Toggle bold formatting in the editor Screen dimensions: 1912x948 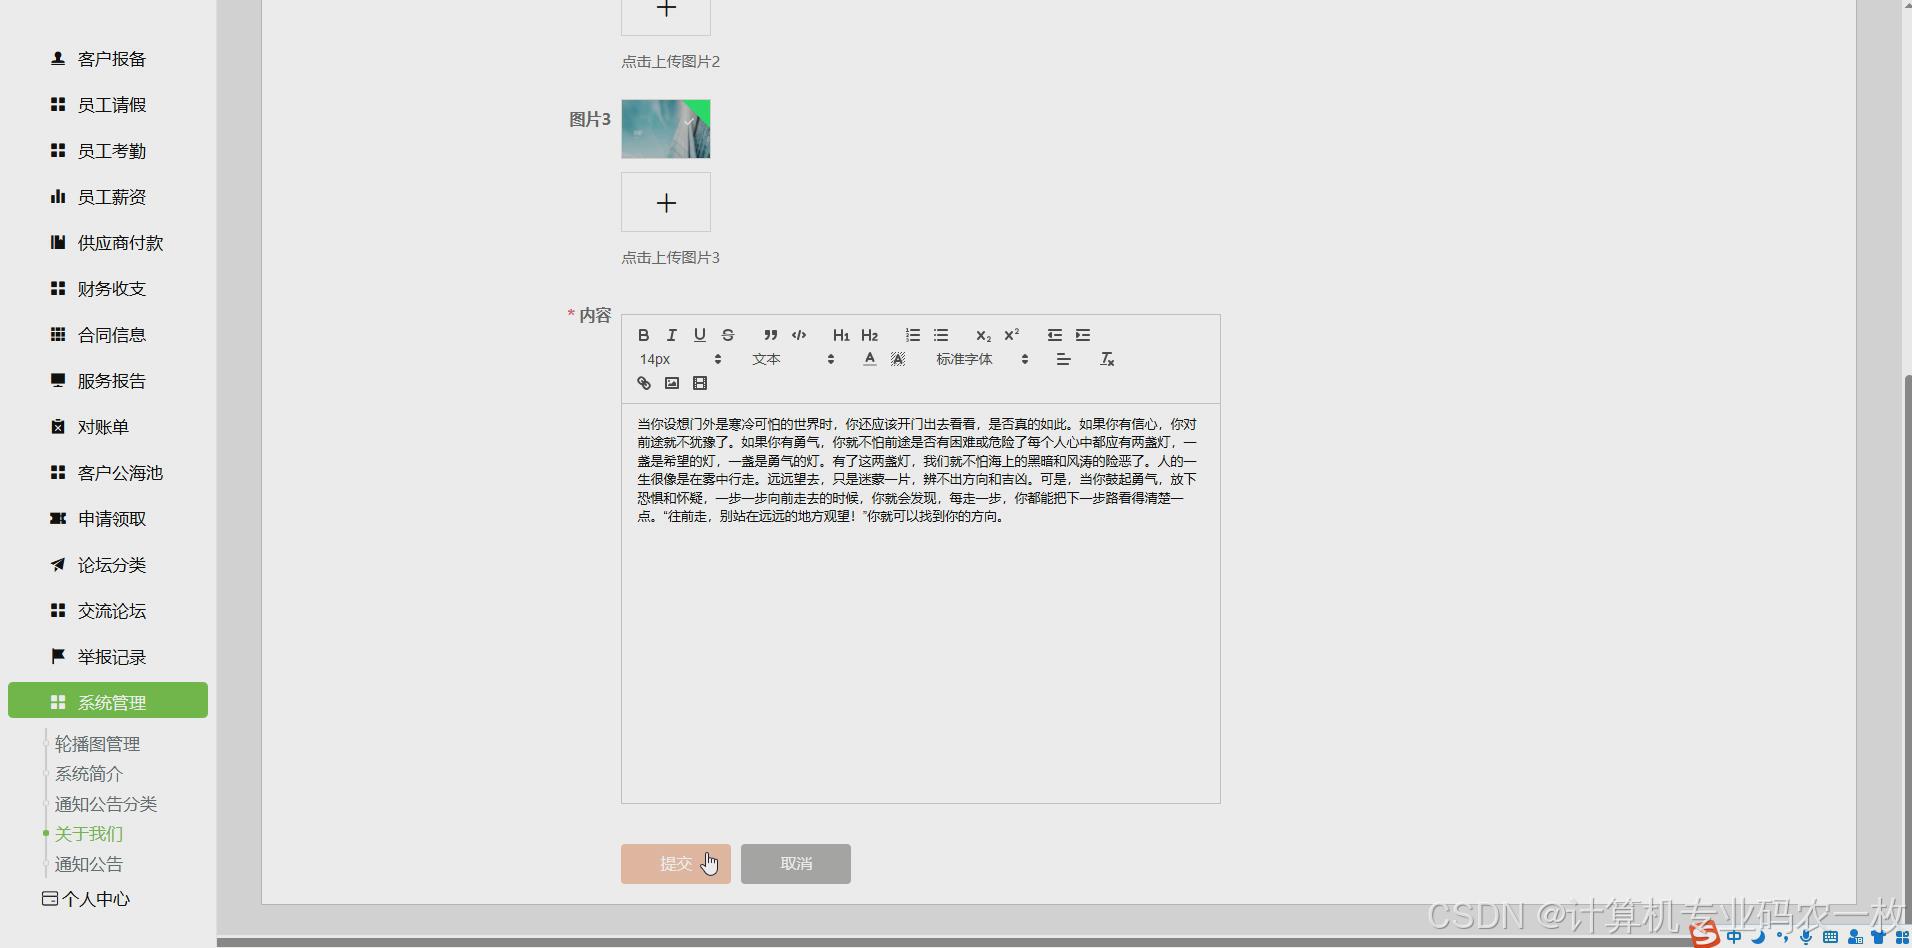tap(643, 335)
